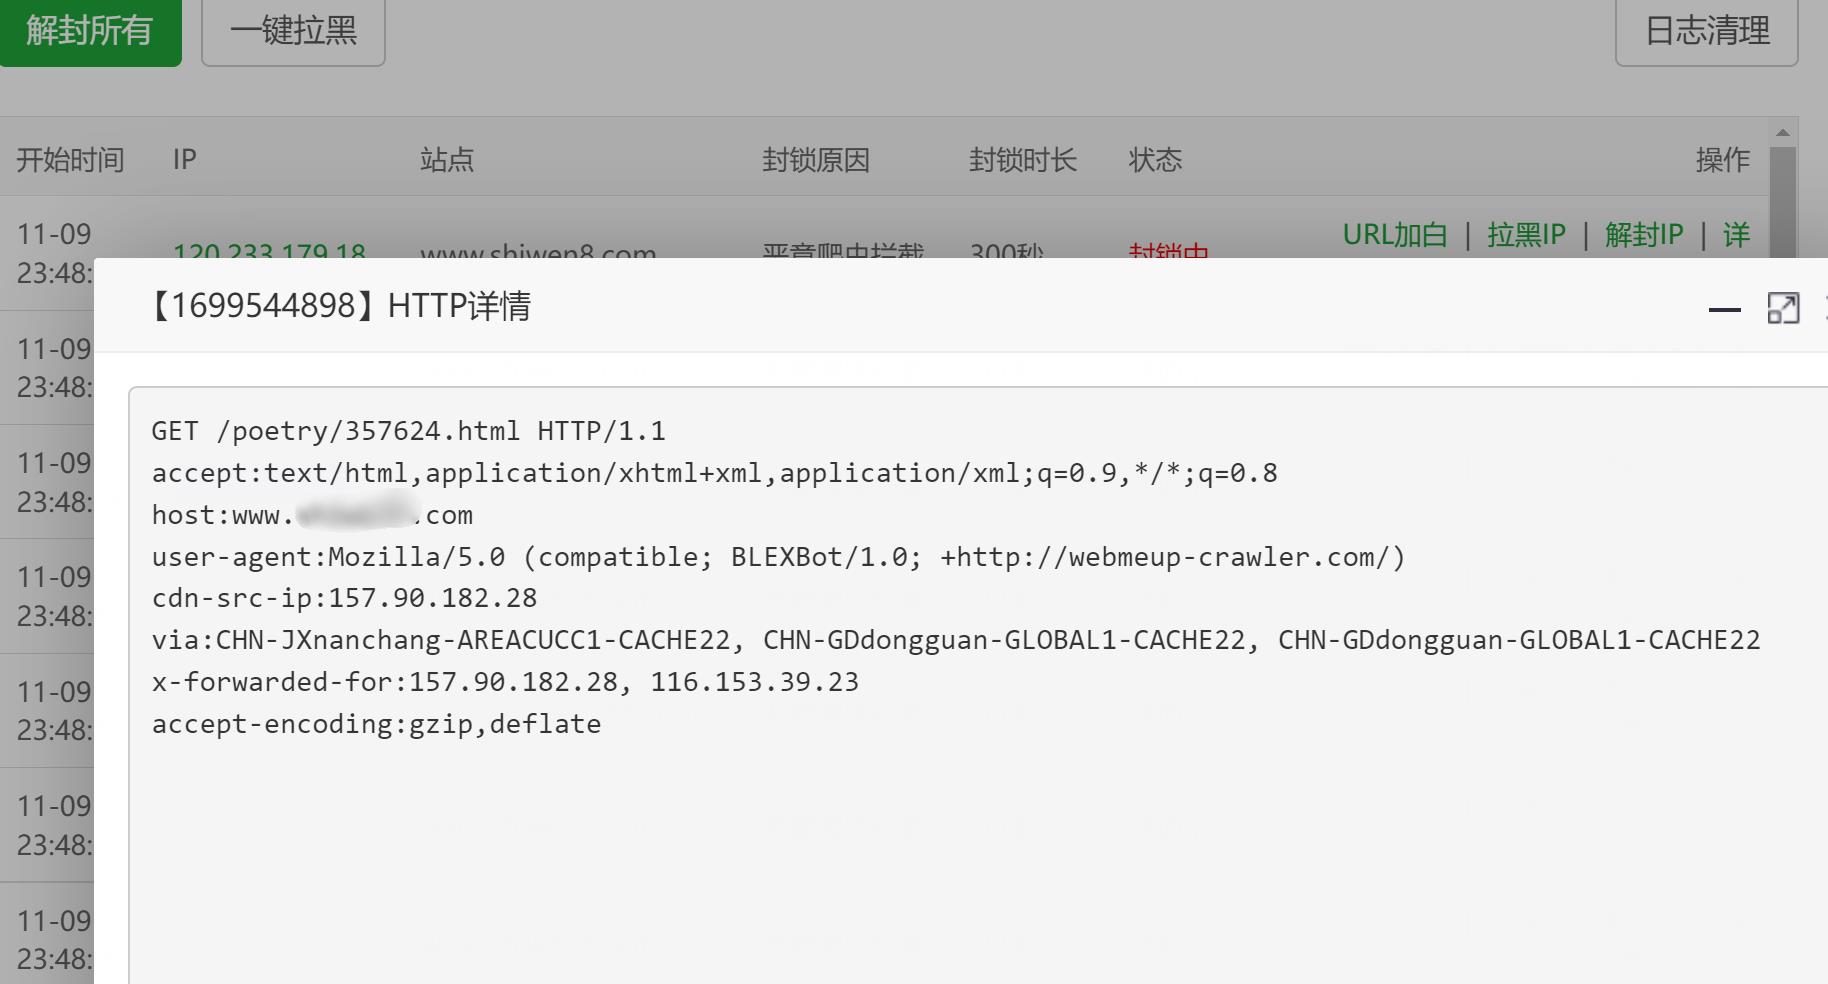Image resolution: width=1828 pixels, height=984 pixels.
Task: Click 解封IP link in first row
Action: pyautogui.click(x=1644, y=235)
